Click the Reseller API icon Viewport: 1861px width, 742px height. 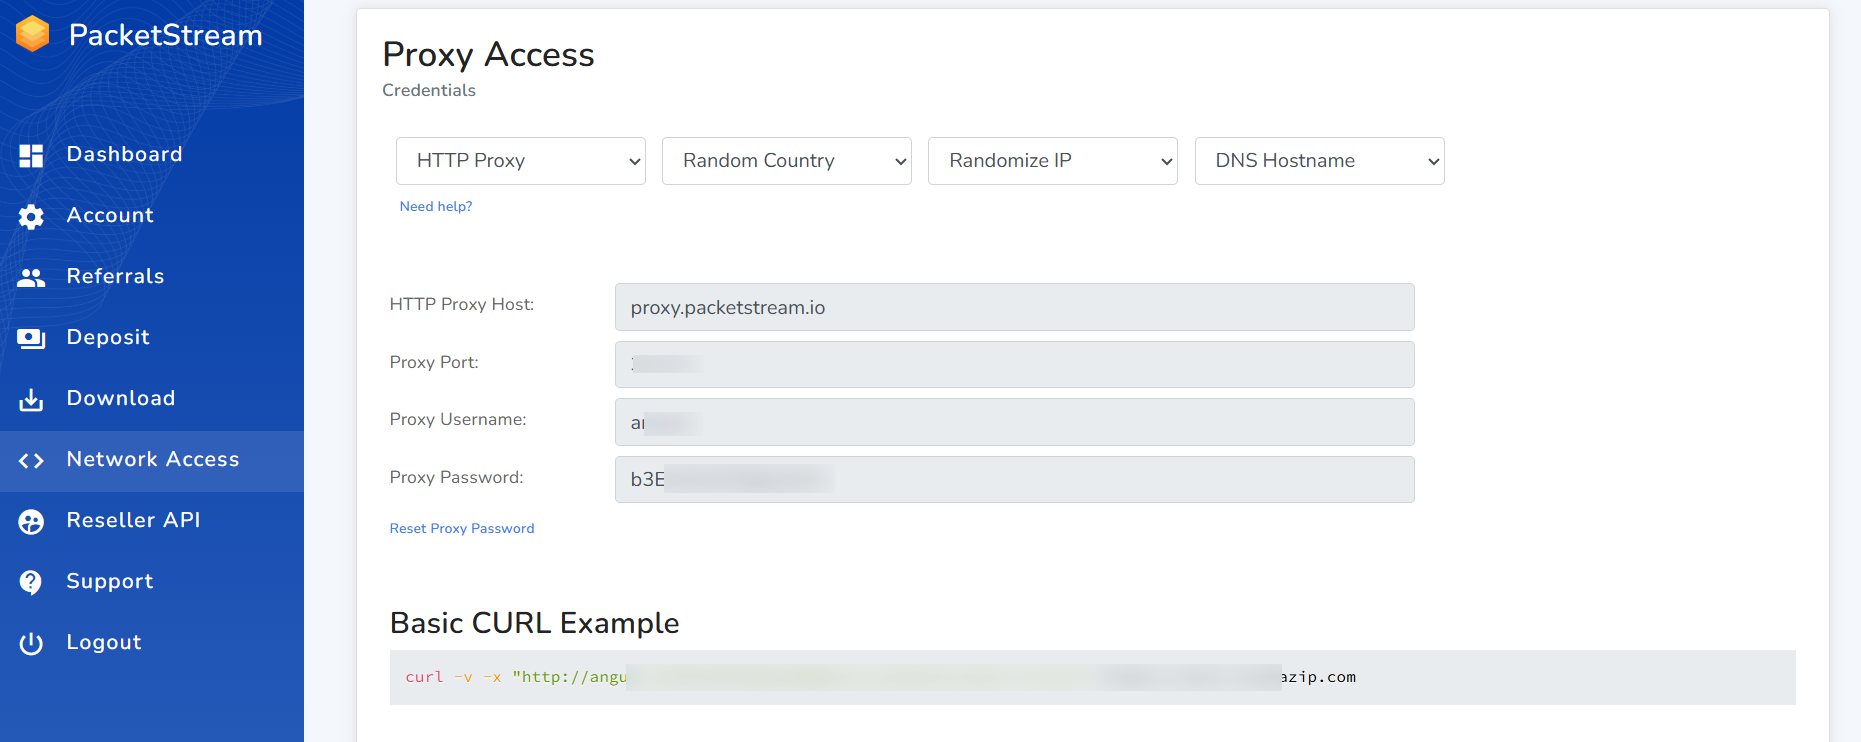coord(31,521)
